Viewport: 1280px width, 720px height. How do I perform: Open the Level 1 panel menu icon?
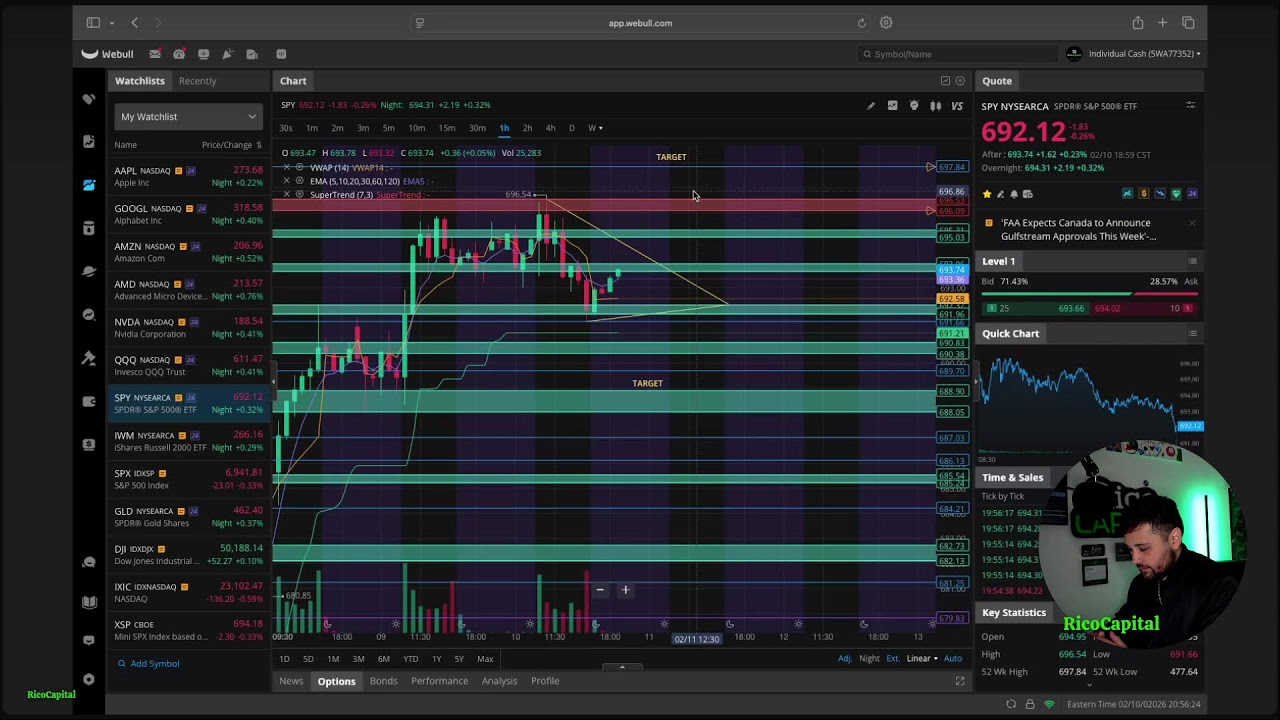[x=1192, y=261]
